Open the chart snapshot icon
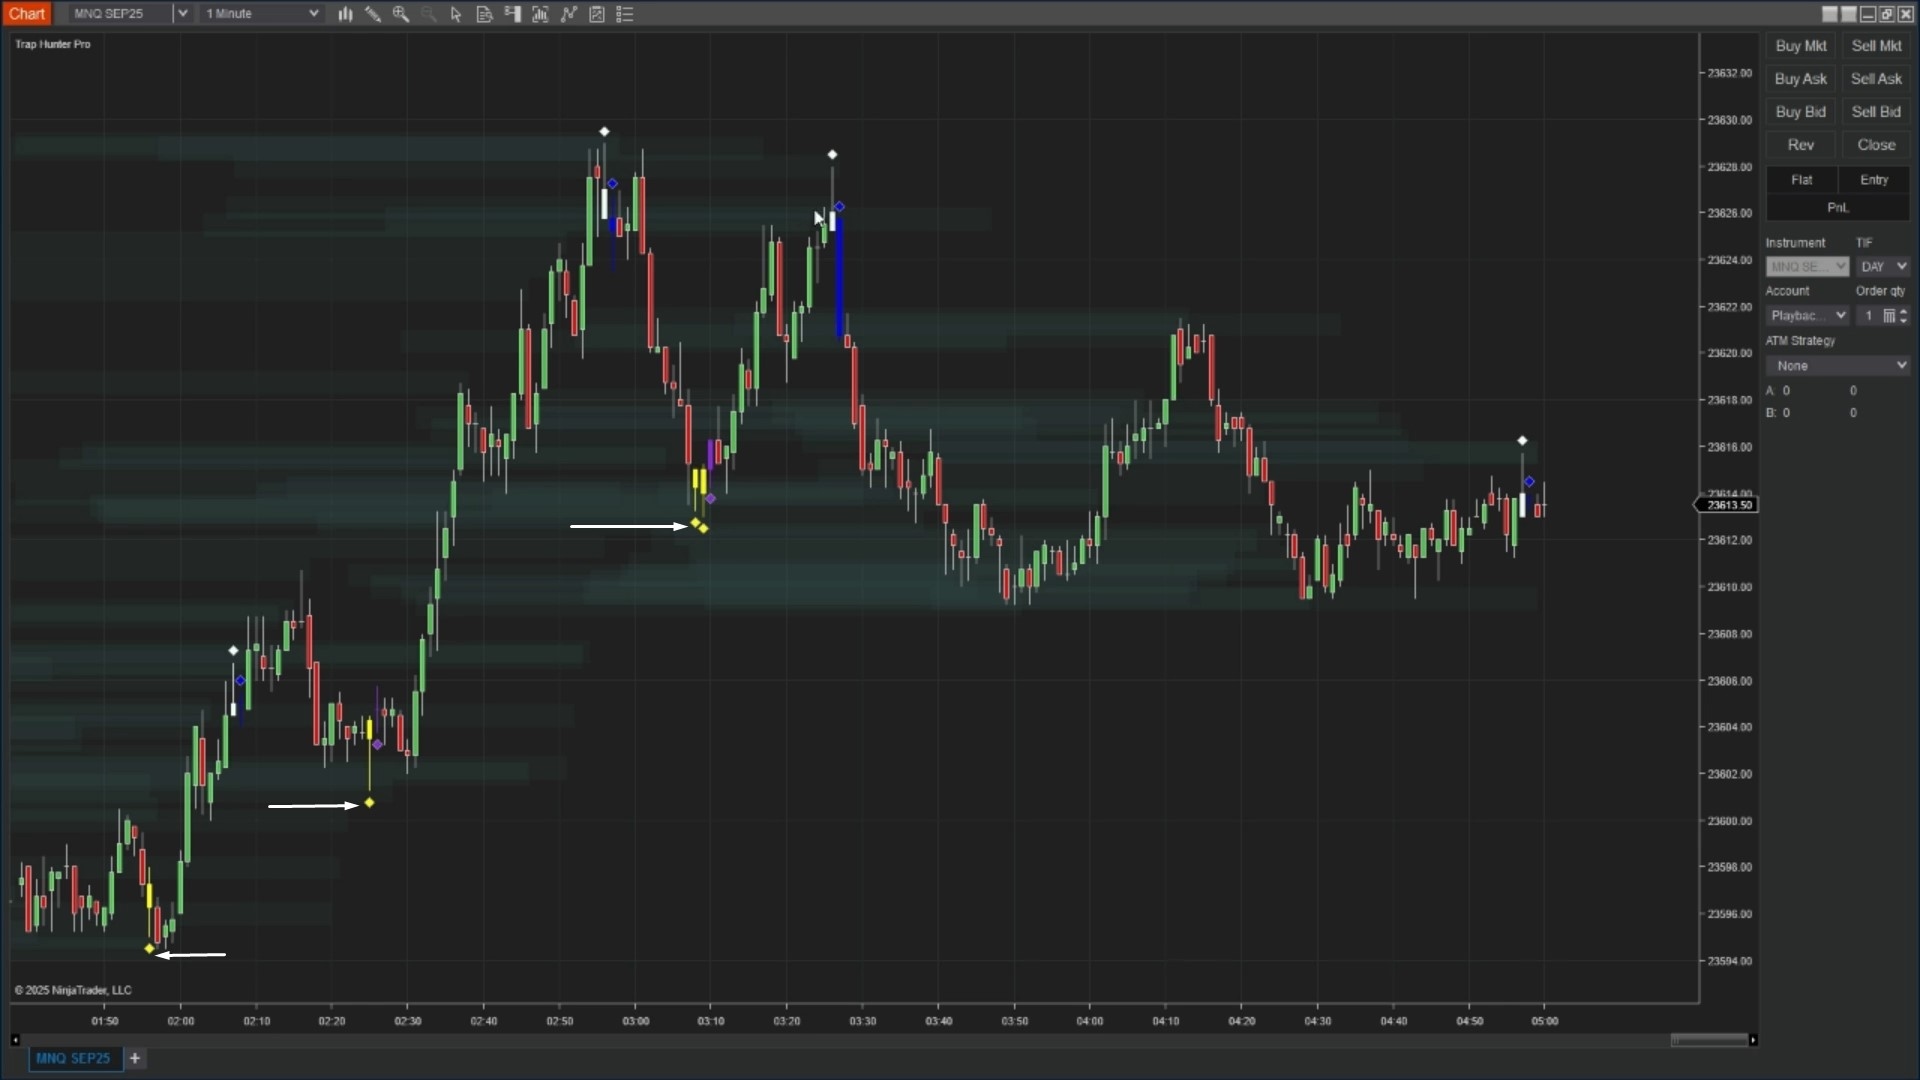1920x1080 pixels. 596,14
